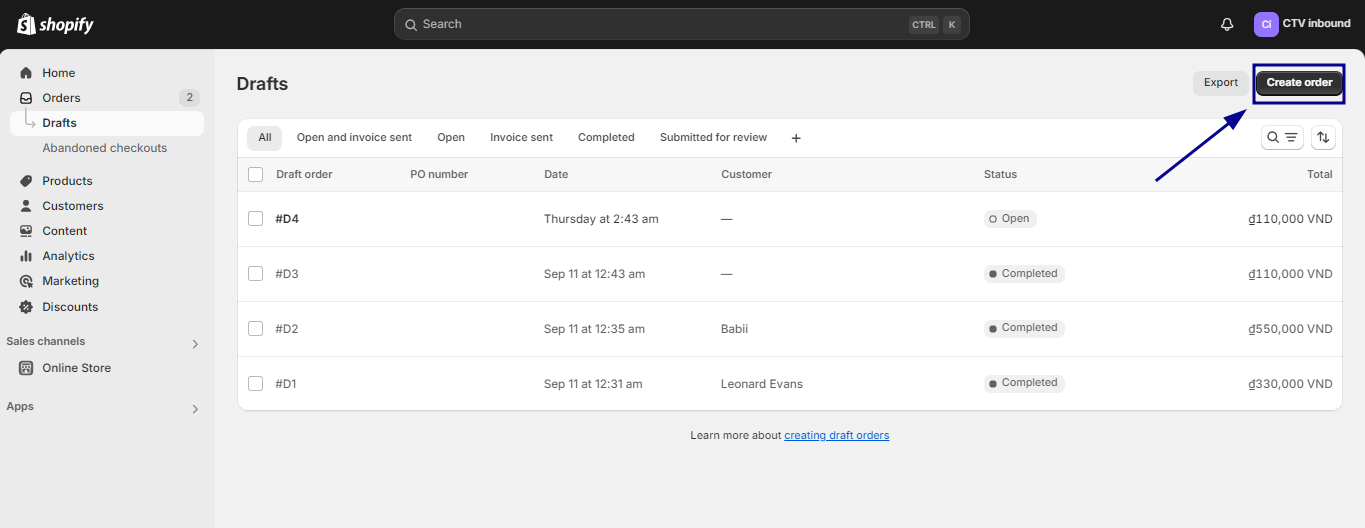Screen dimensions: 1365x528
Task: Switch to the Invoice sent tab
Action: 521,138
